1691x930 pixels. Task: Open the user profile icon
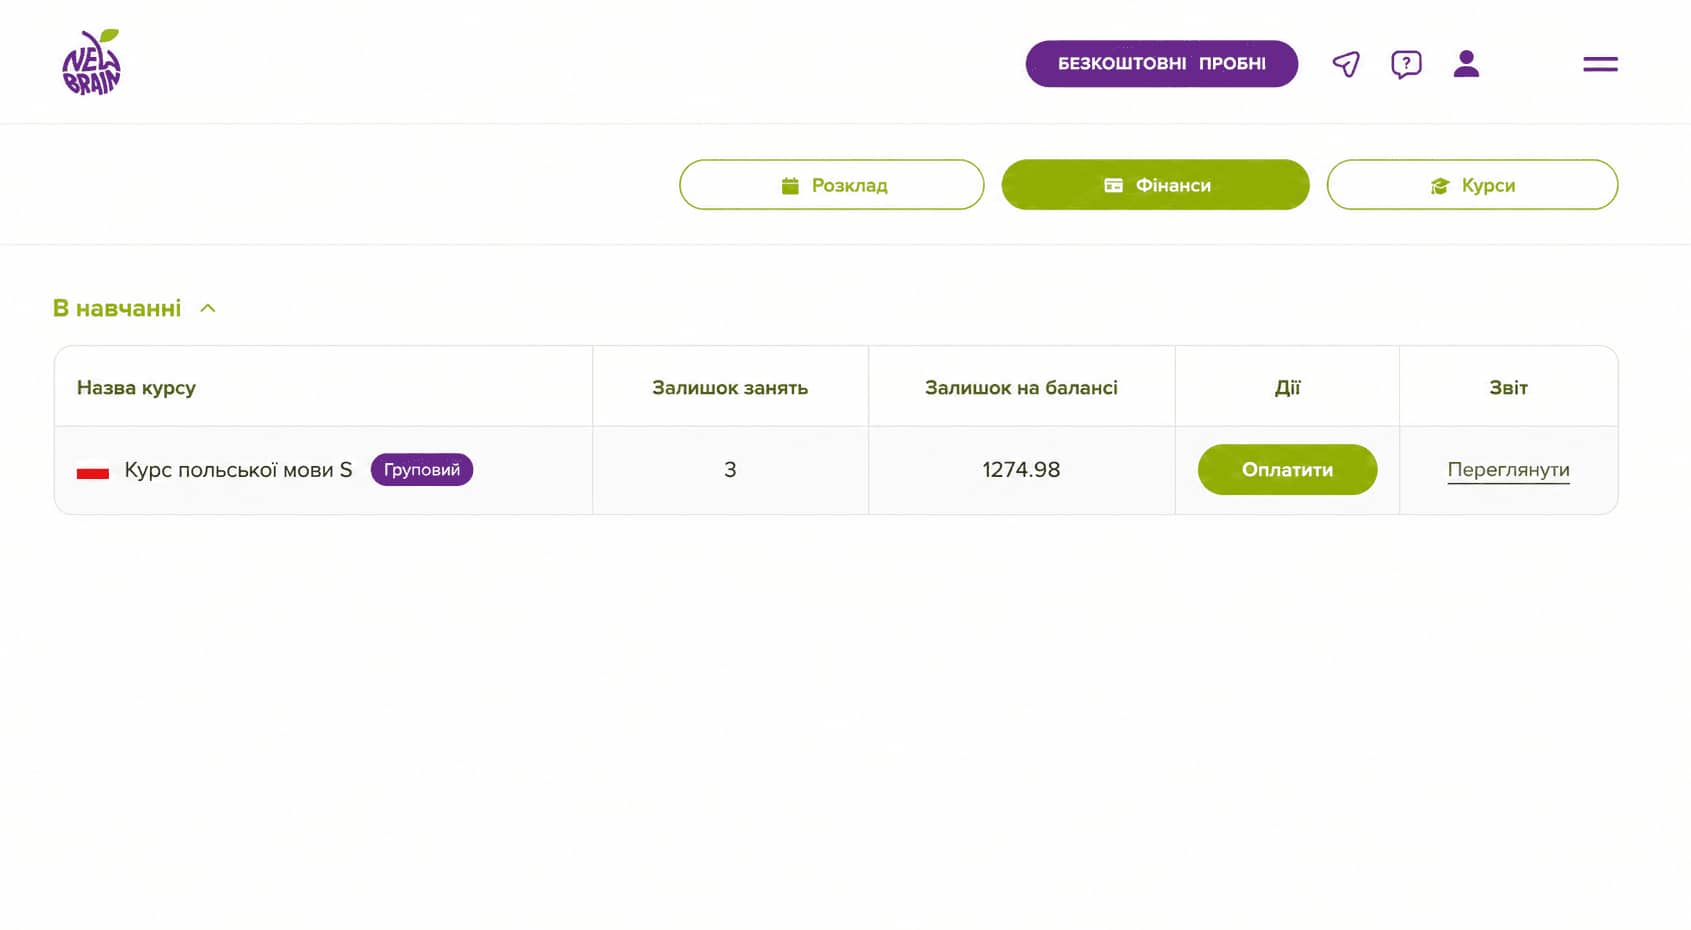pyautogui.click(x=1466, y=63)
